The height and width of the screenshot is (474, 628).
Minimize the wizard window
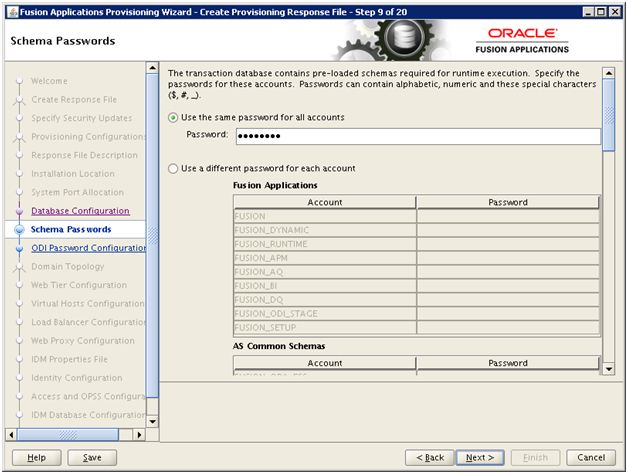point(588,12)
